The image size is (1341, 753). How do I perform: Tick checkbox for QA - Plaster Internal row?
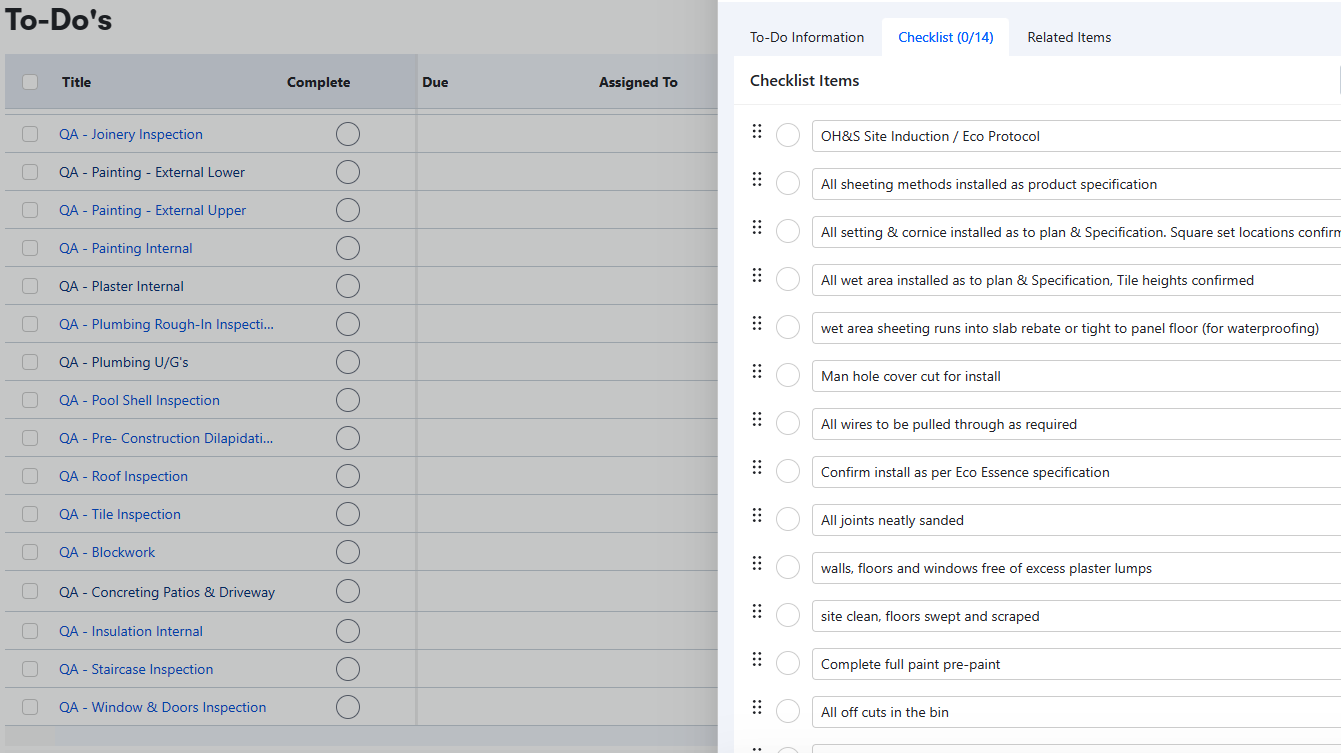(x=30, y=286)
